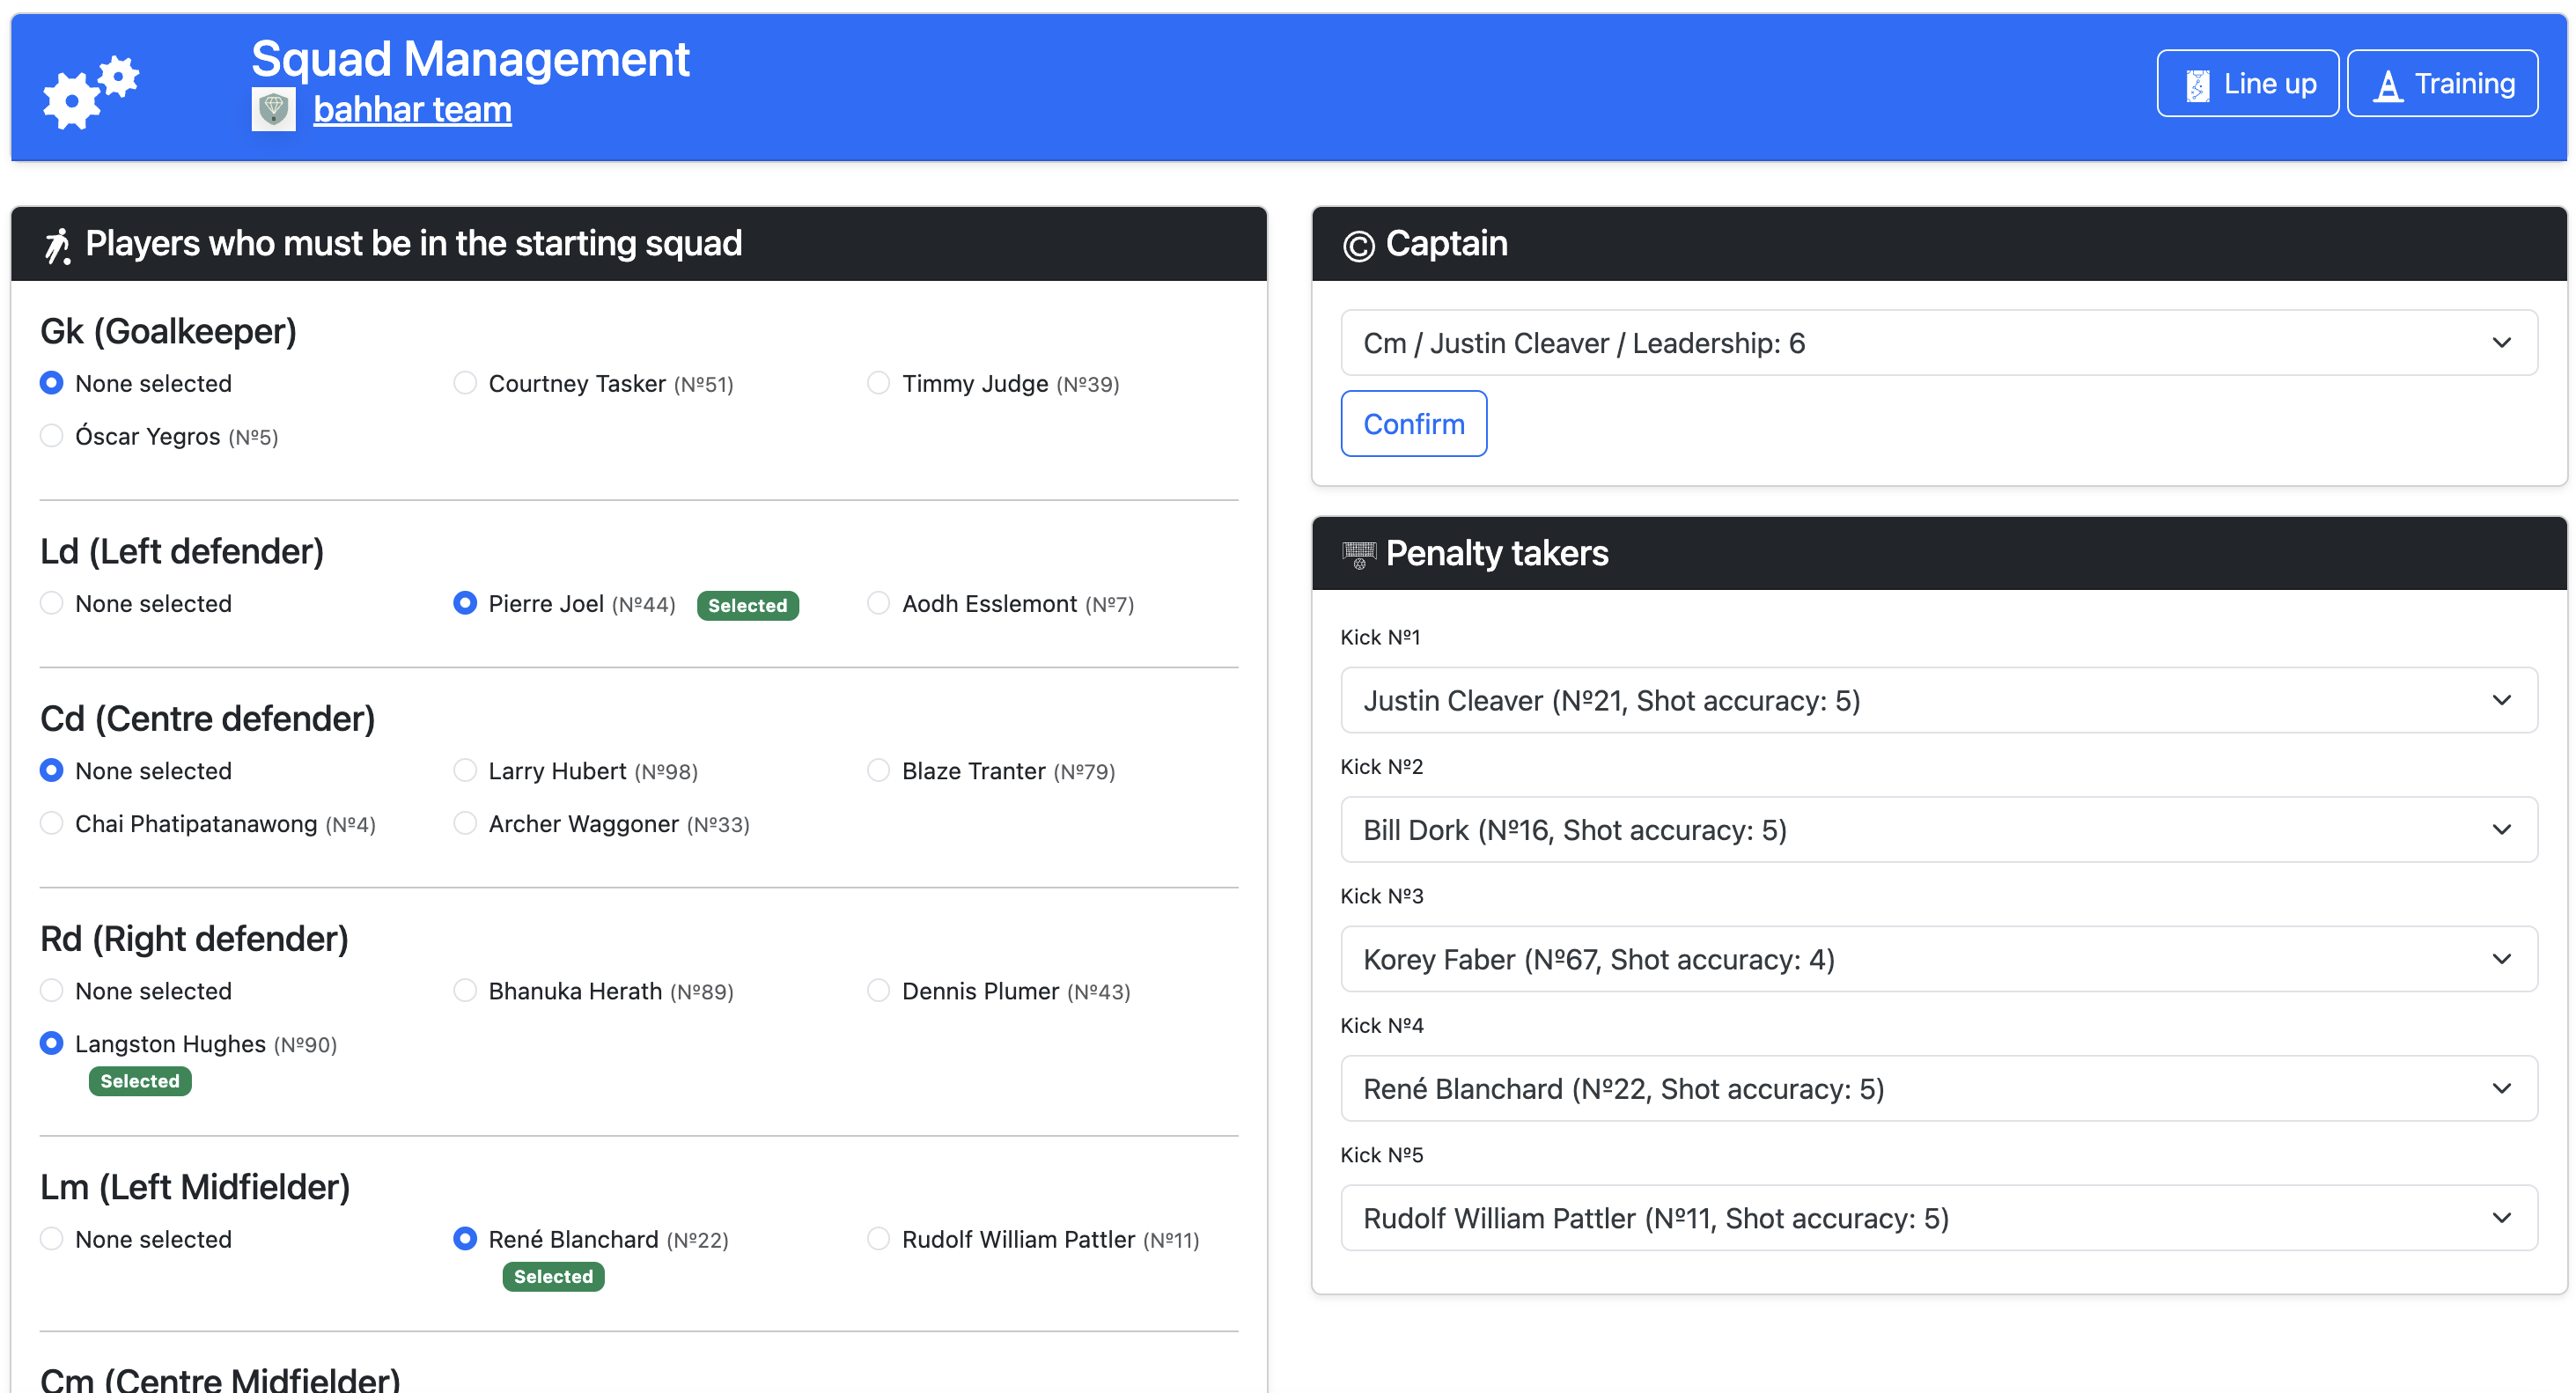Click the Rd (Right defender) heading

194,938
